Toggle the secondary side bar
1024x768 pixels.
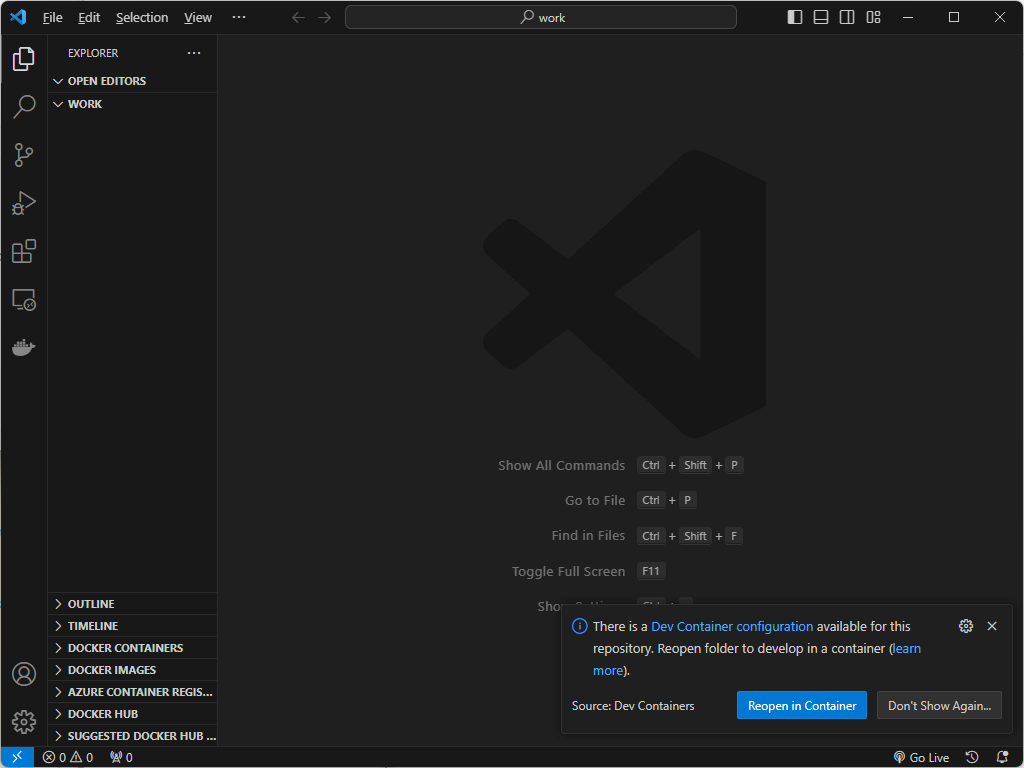pos(847,18)
